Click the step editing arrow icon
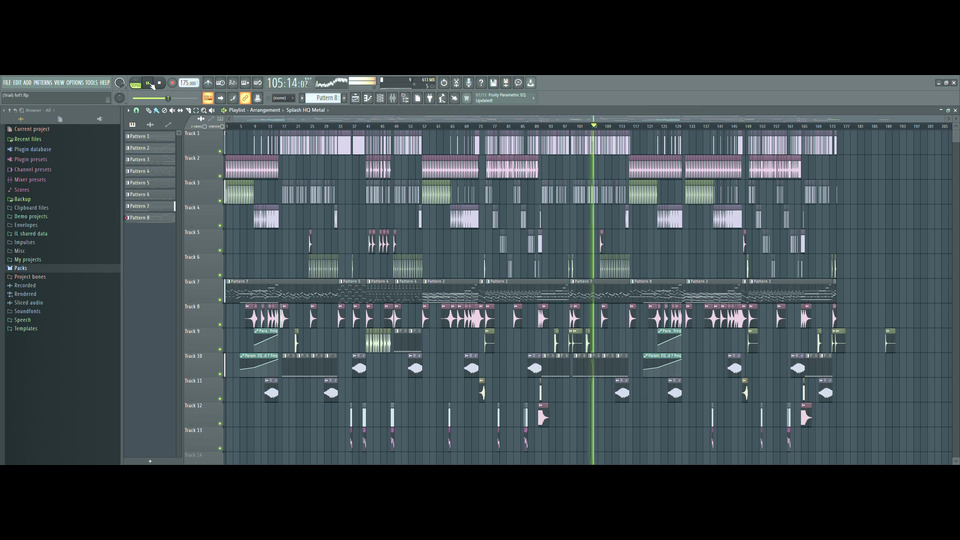Image resolution: width=960 pixels, height=540 pixels. tap(220, 98)
